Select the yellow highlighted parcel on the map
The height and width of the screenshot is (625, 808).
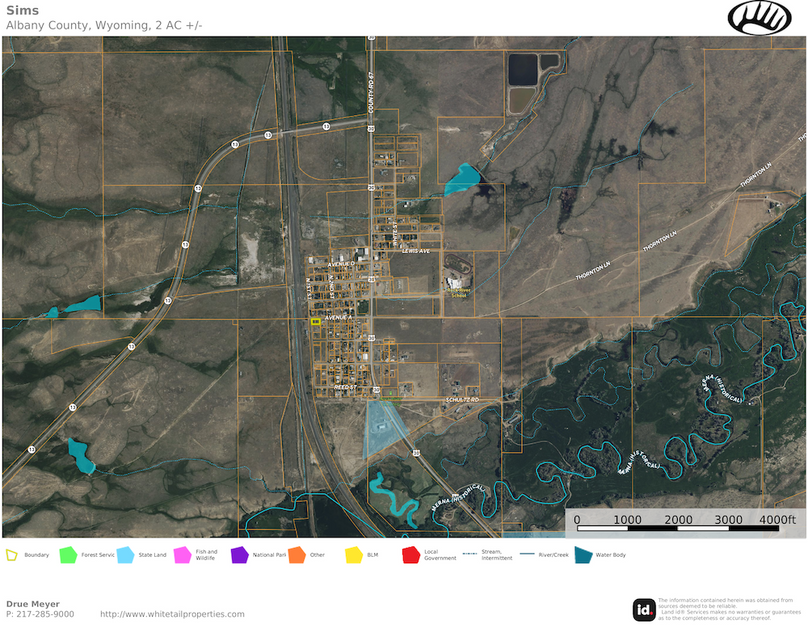click(x=315, y=322)
